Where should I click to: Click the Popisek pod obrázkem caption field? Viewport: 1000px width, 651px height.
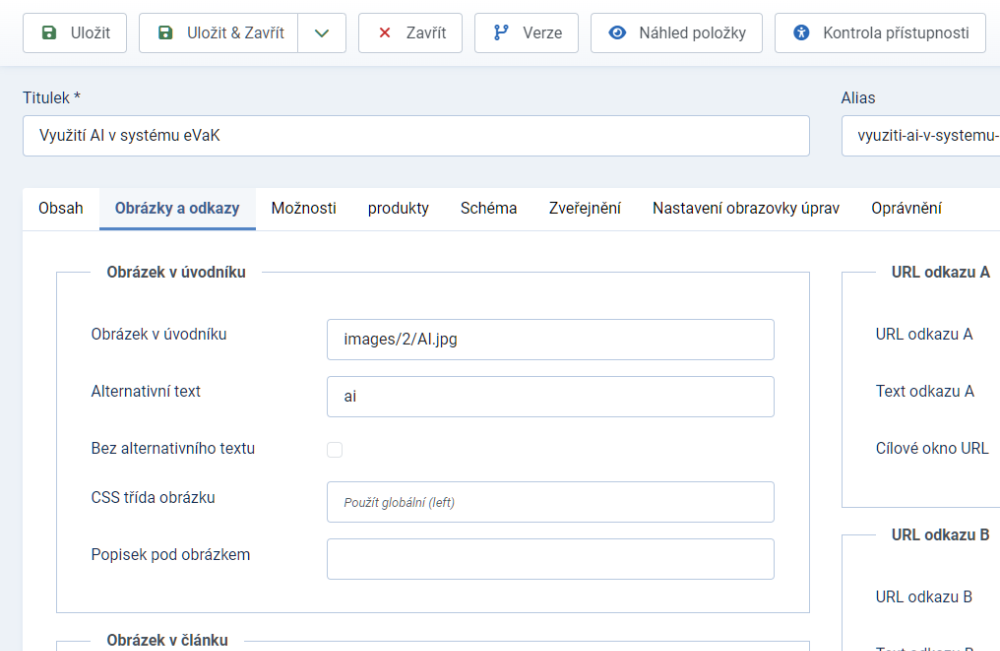tap(550, 559)
